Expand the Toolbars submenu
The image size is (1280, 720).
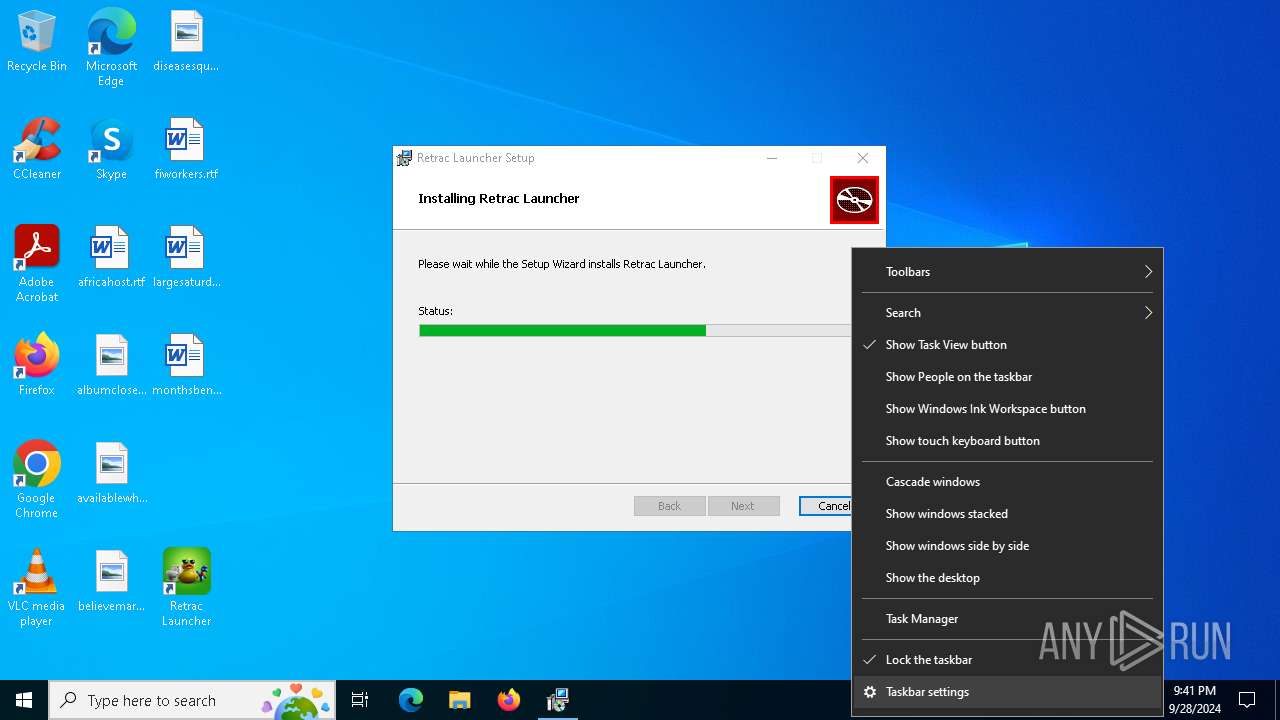point(1008,272)
